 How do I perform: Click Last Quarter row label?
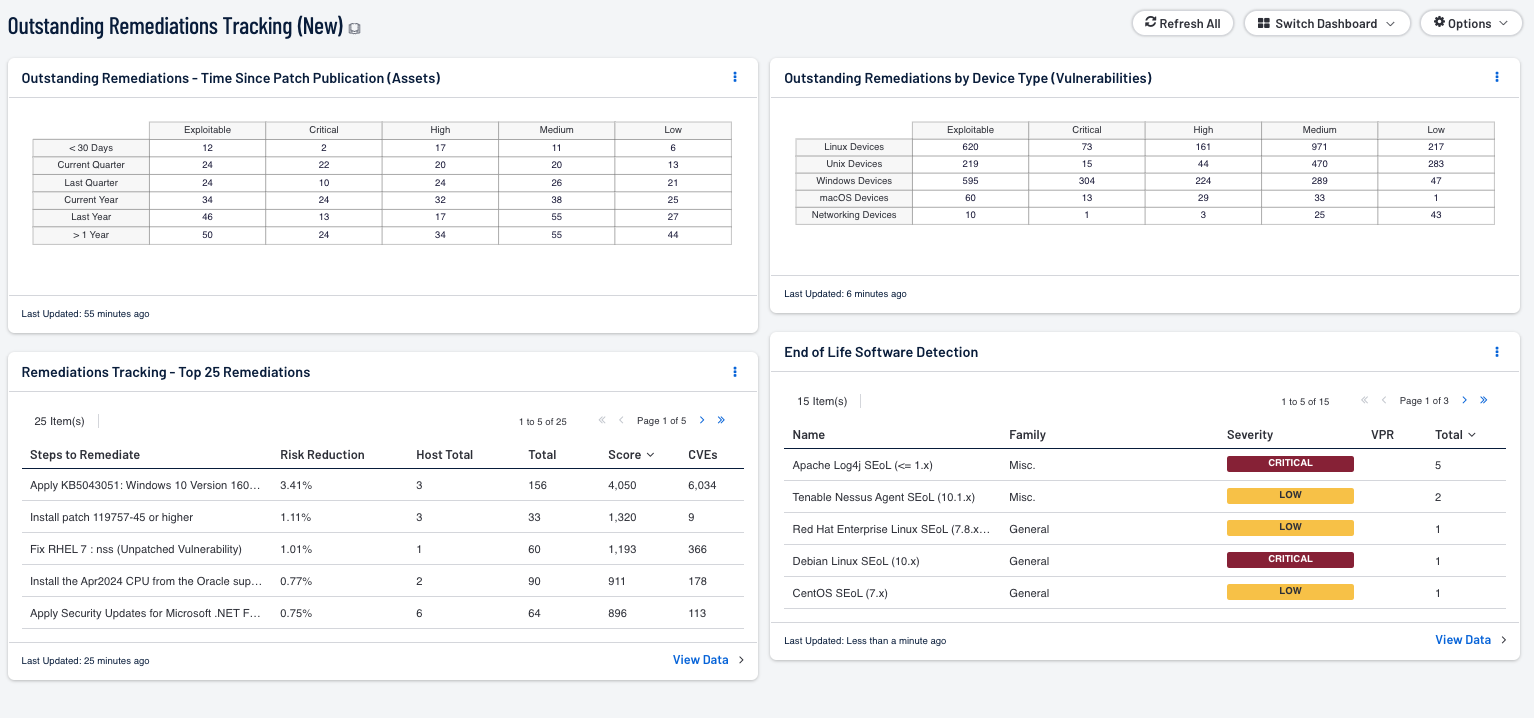pyautogui.click(x=91, y=183)
